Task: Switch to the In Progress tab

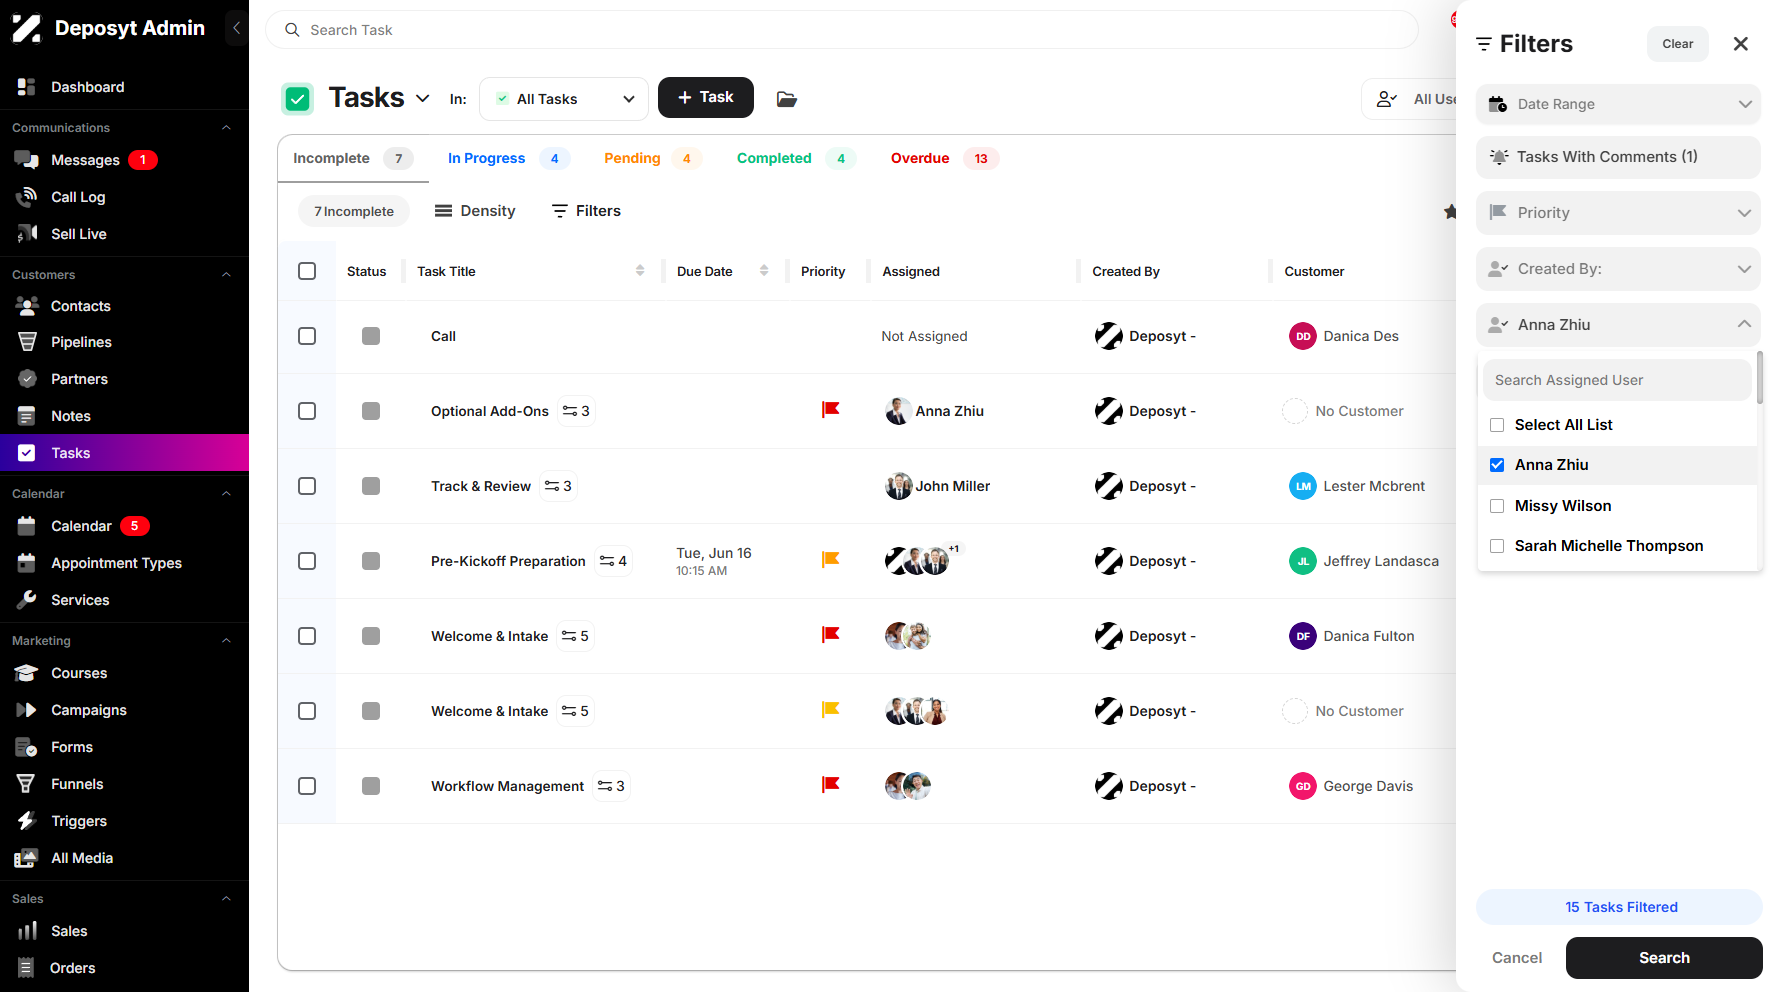Action: tap(508, 158)
